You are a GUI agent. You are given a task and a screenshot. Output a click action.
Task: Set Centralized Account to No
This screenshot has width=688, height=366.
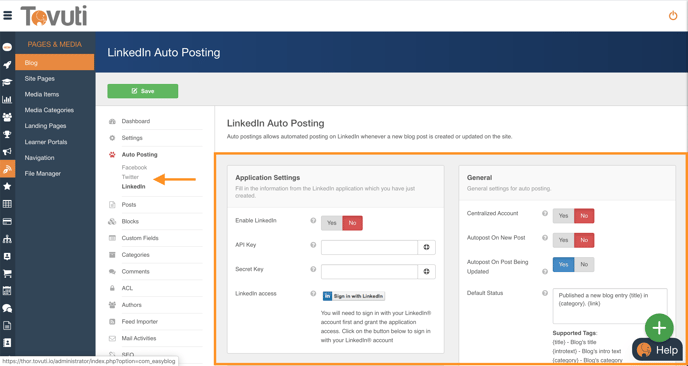pos(584,216)
